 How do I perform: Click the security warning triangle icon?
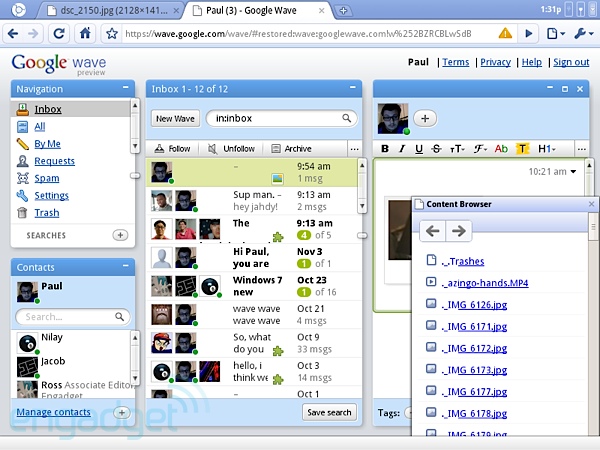(505, 33)
